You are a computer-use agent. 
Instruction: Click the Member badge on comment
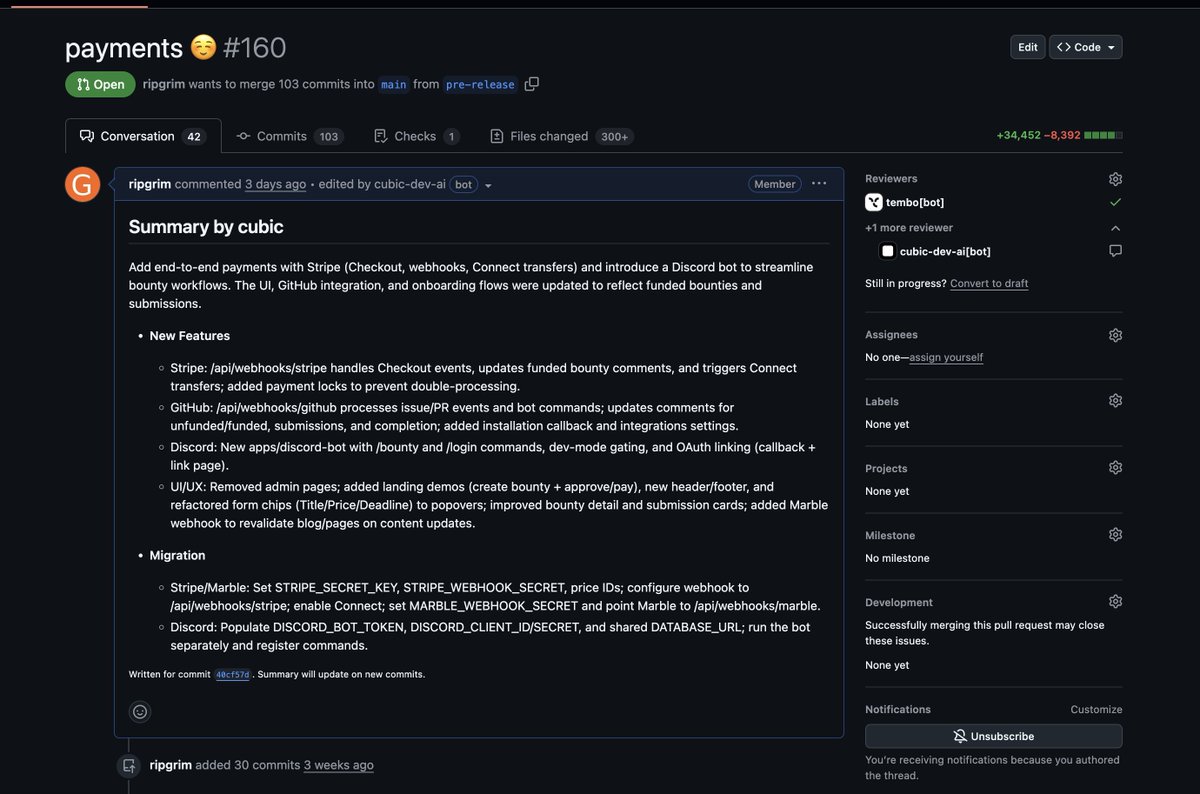[775, 184]
